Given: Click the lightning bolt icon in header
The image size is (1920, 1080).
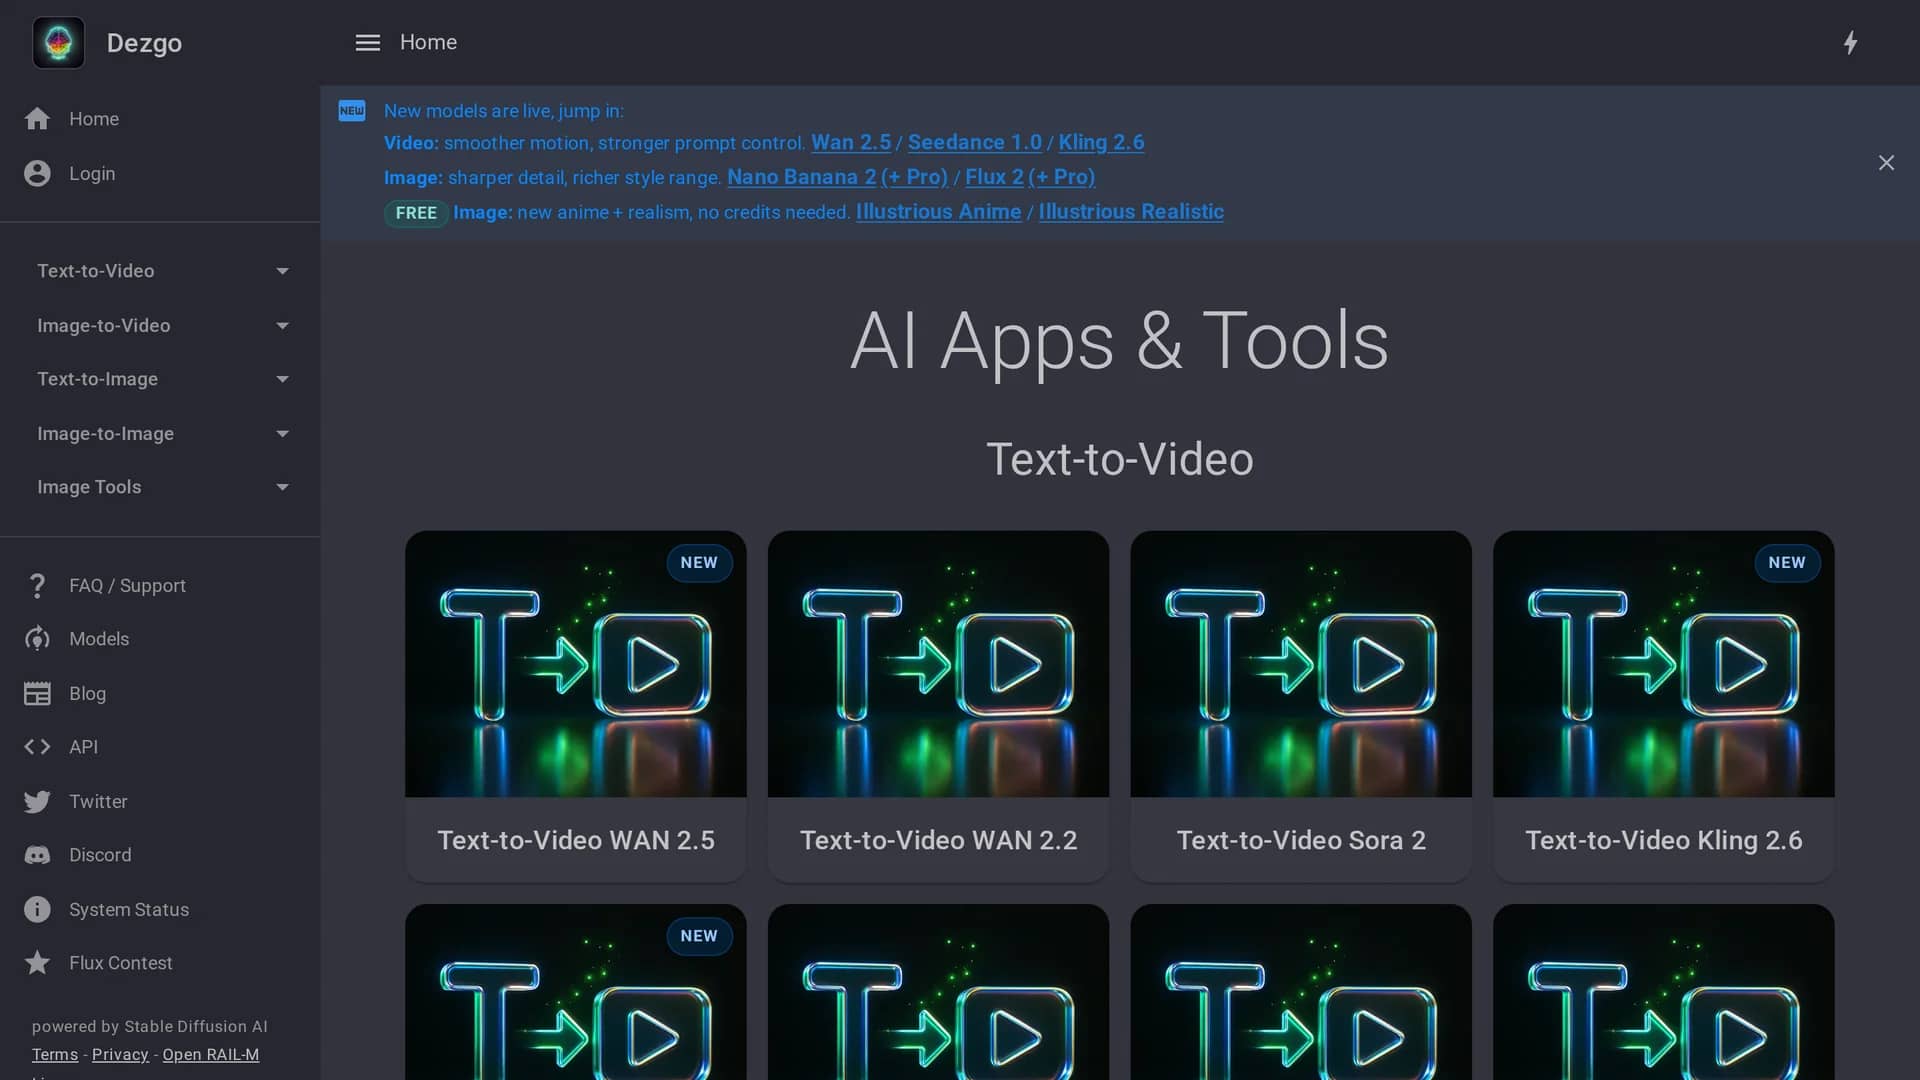Looking at the screenshot, I should (x=1850, y=42).
